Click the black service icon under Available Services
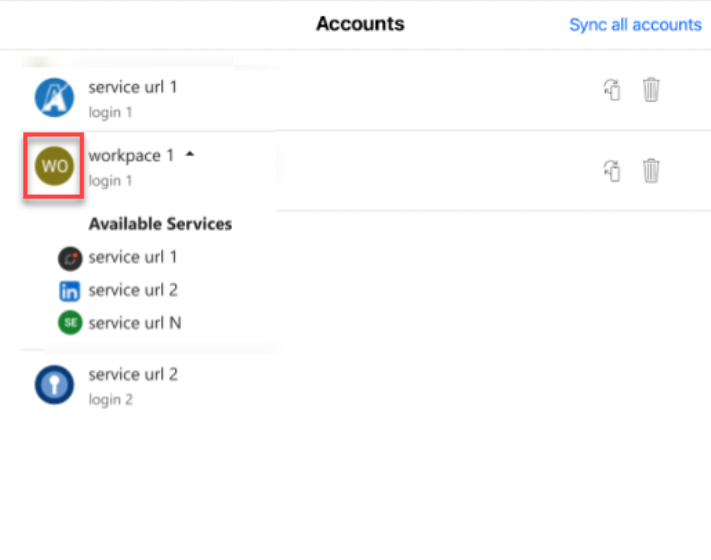This screenshot has height=560, width=711. tap(70, 258)
